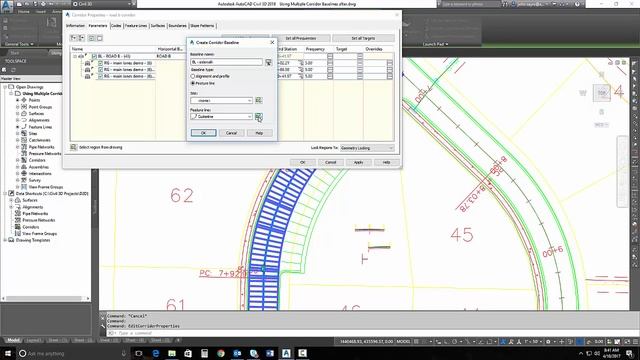This screenshot has height=360, width=640.
Task: Select Pipe Networks under Open Drawings
Action: click(41, 147)
